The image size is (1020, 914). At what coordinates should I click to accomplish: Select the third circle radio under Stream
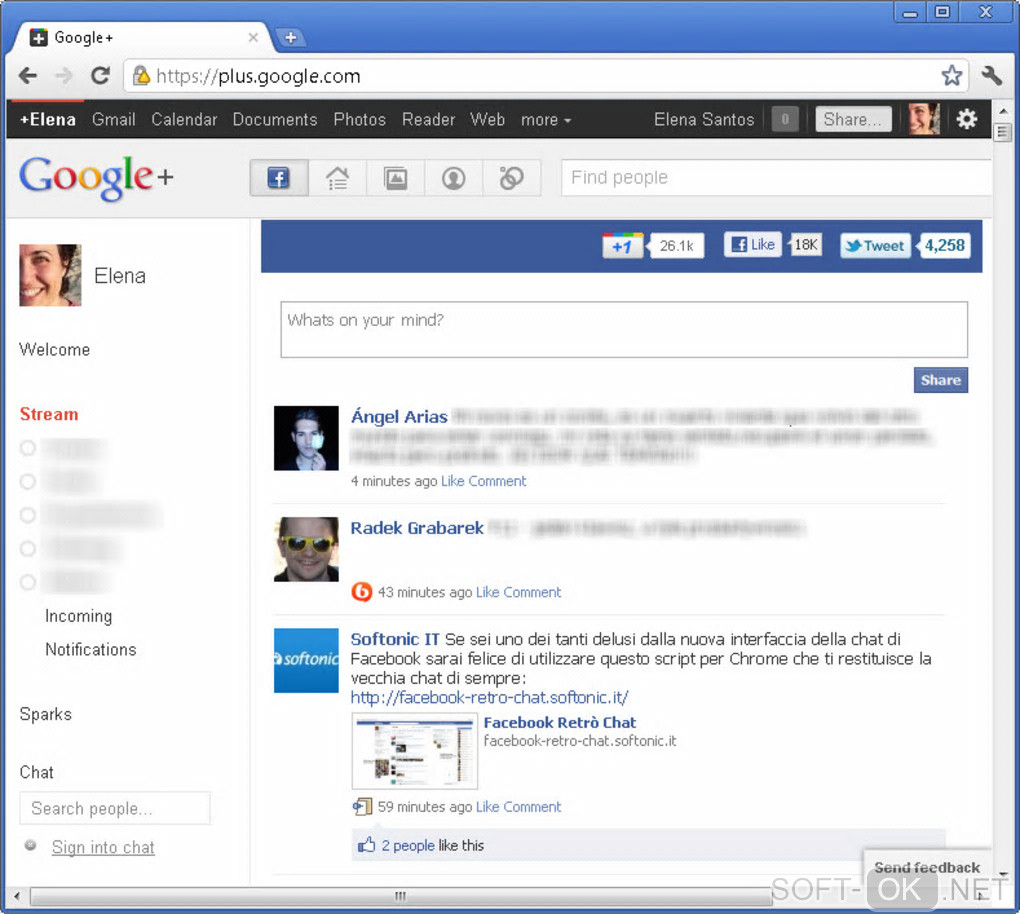point(27,515)
